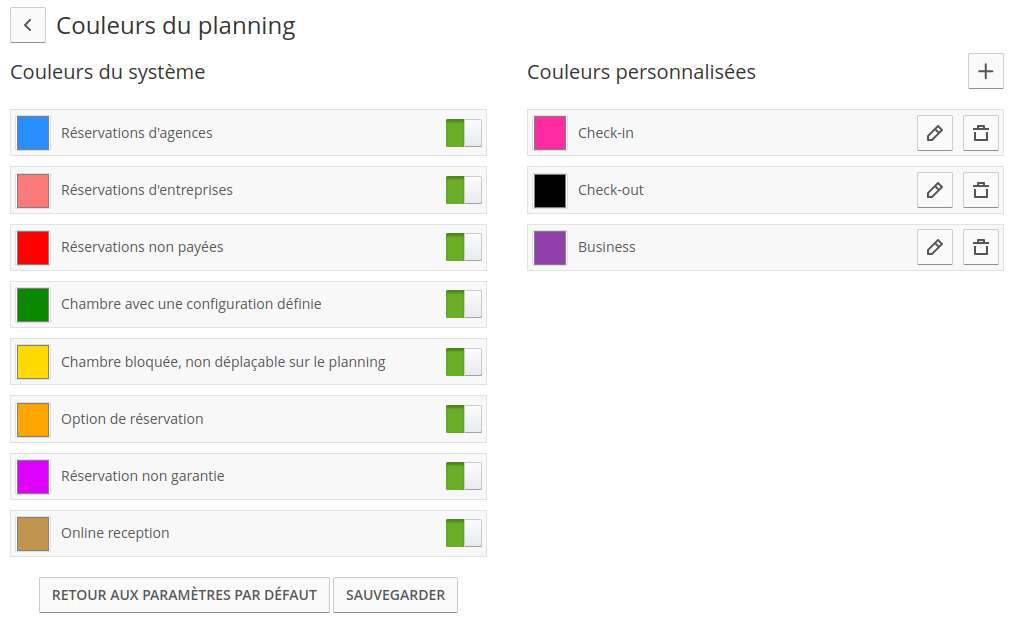The width and height of the screenshot is (1017, 625).
Task: Toggle Réservation non garantie switch
Action: [464, 476]
